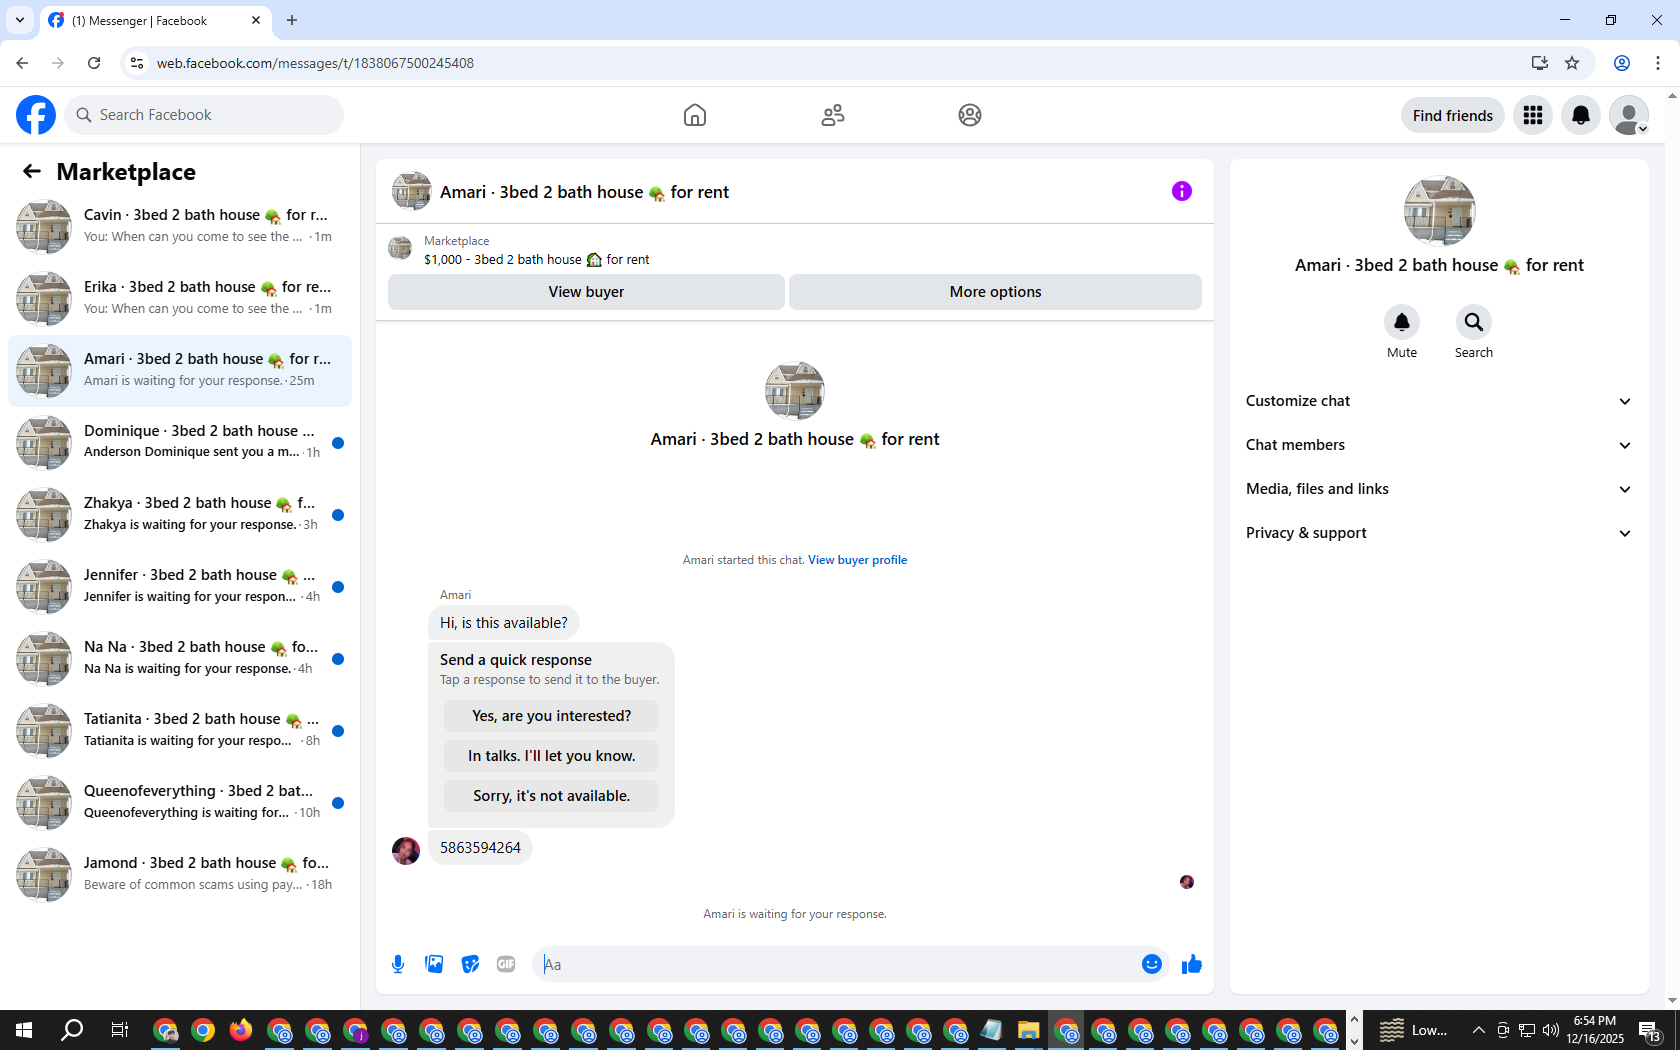1680x1050 pixels.
Task: Open File Explorer from the taskbar
Action: (x=1028, y=1030)
